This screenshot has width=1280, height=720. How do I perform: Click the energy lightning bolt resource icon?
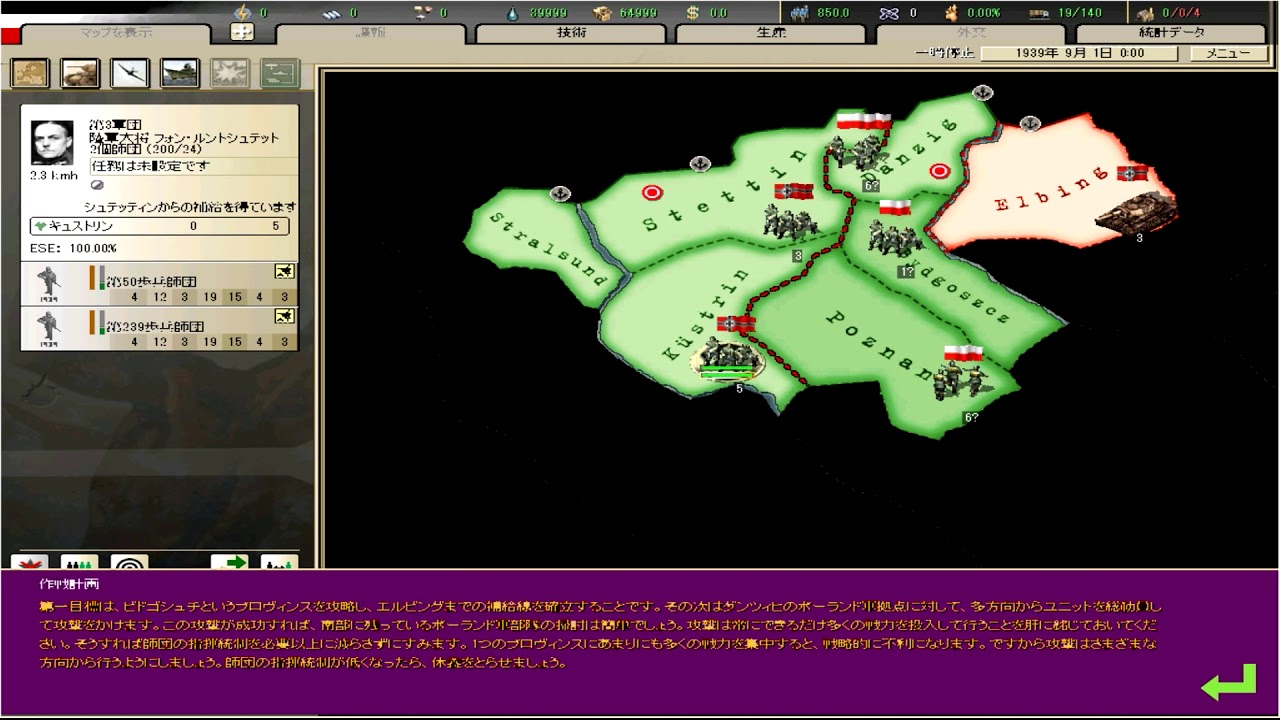click(243, 12)
